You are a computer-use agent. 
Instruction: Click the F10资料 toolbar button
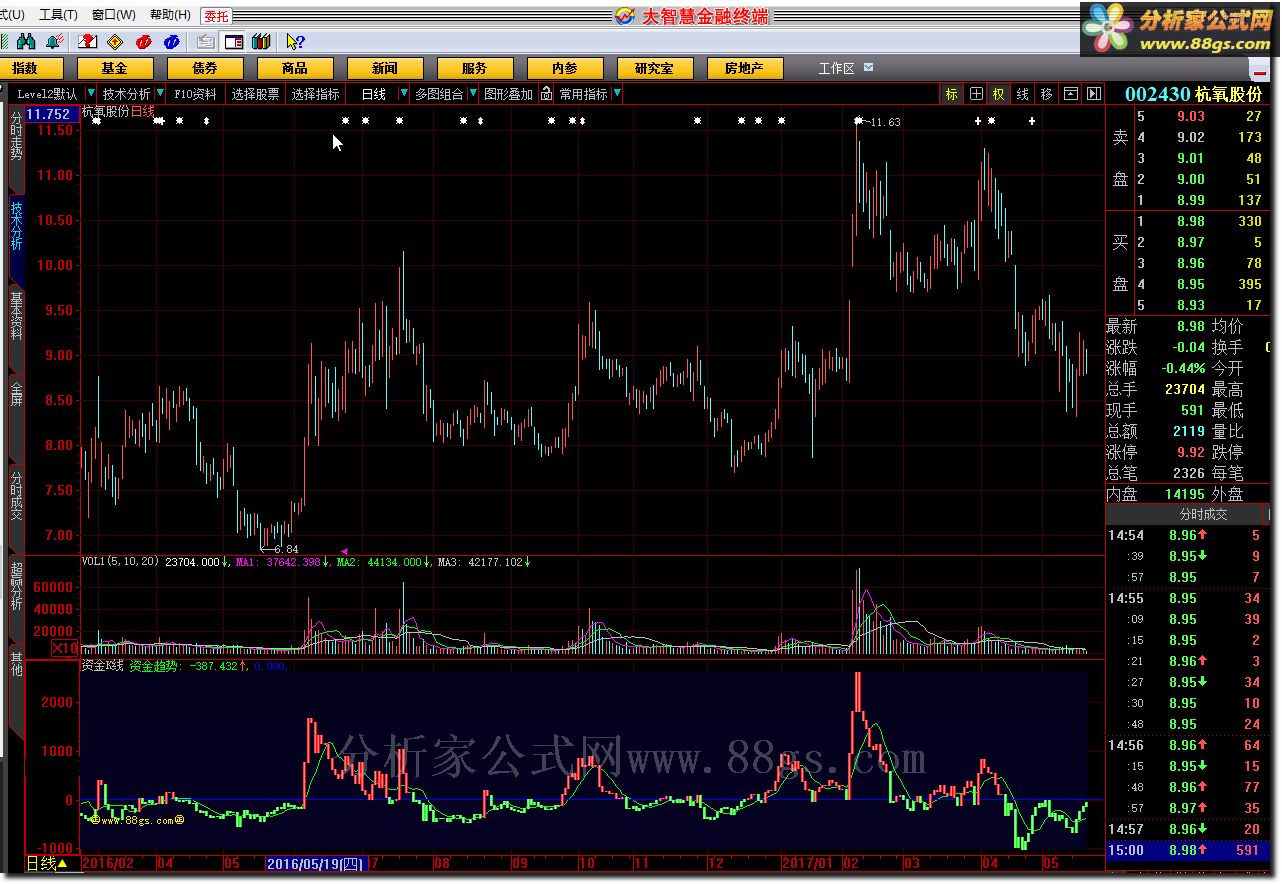pos(195,94)
